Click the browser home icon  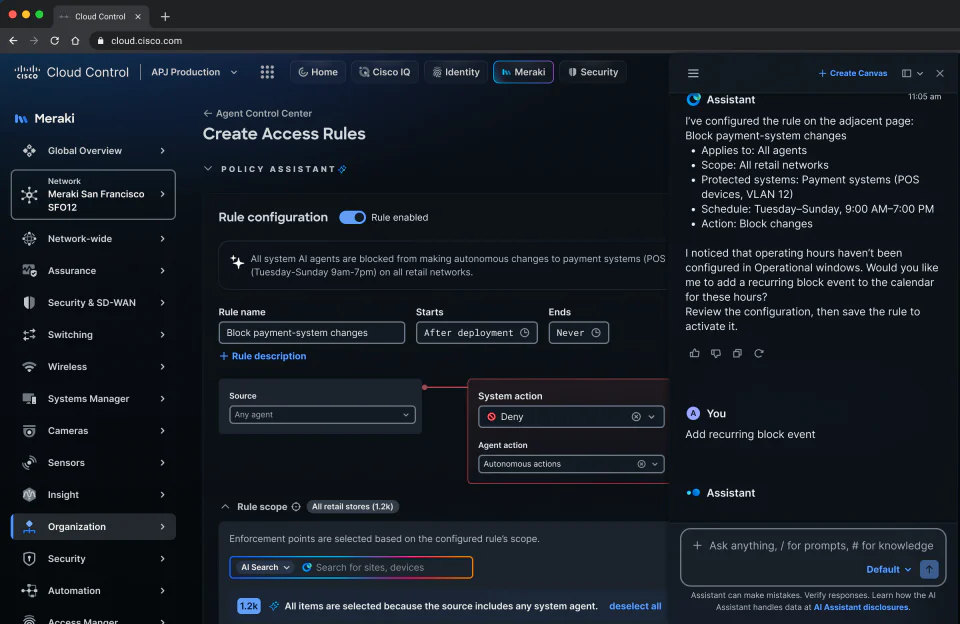75,41
